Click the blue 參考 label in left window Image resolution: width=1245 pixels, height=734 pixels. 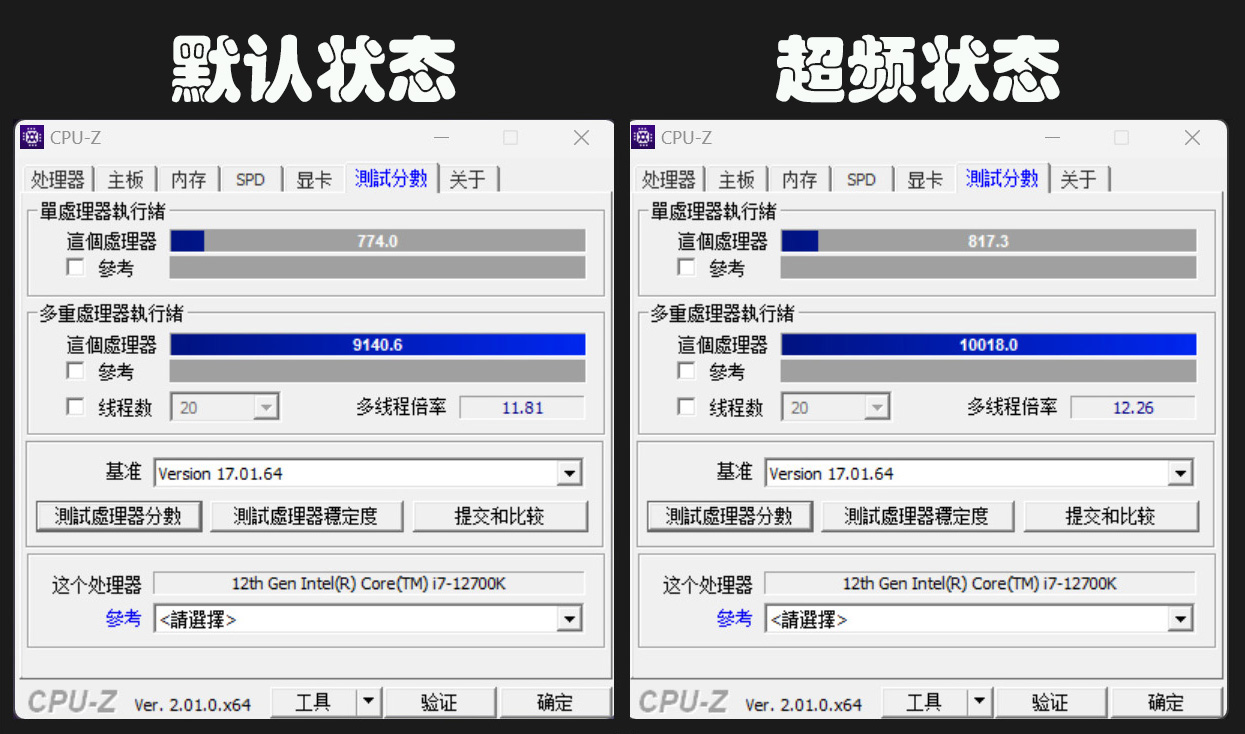[x=123, y=618]
